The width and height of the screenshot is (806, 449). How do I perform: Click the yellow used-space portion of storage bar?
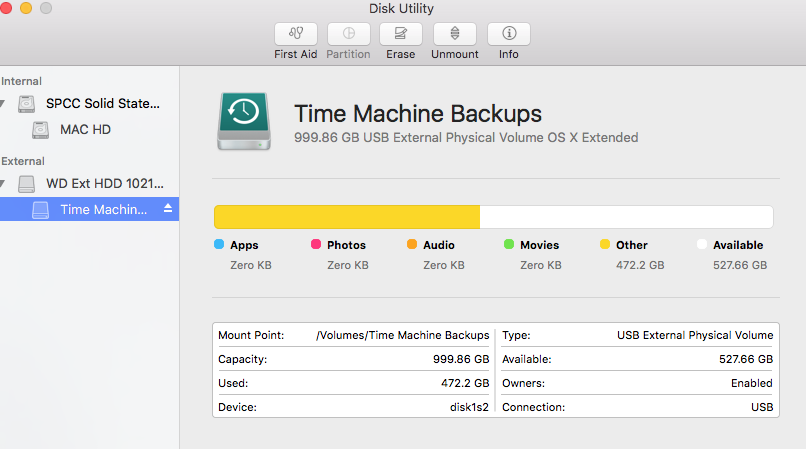point(346,217)
